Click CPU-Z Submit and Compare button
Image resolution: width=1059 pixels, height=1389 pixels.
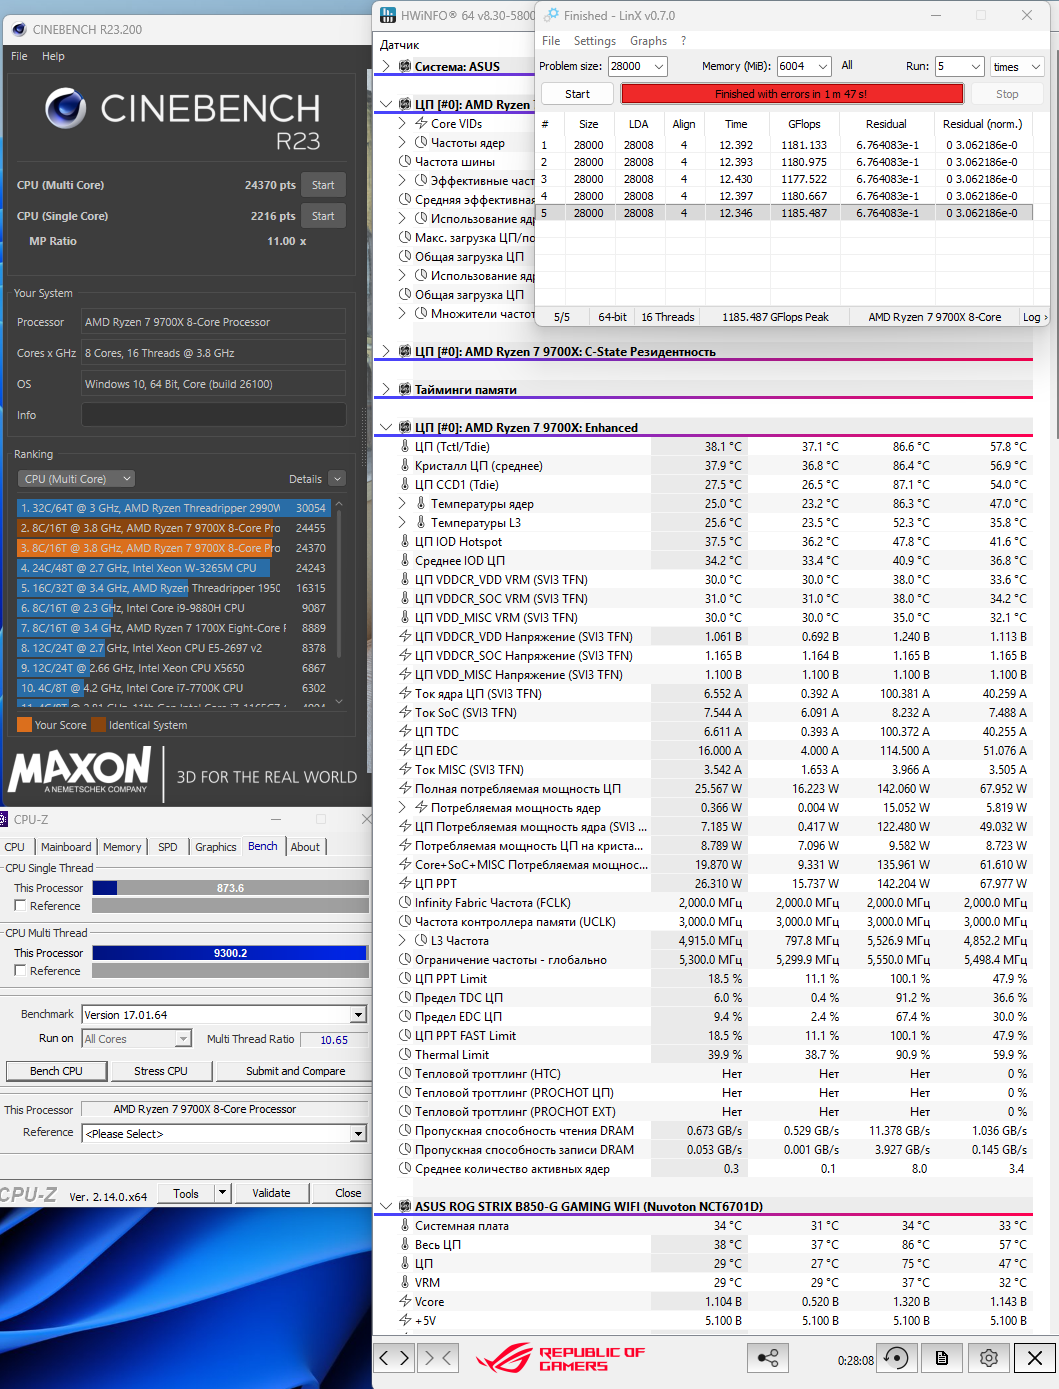pos(295,1071)
